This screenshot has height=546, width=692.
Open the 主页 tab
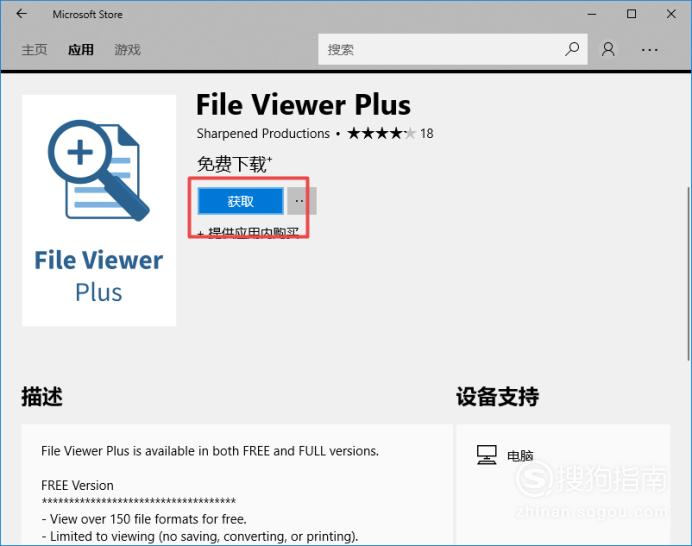34,49
